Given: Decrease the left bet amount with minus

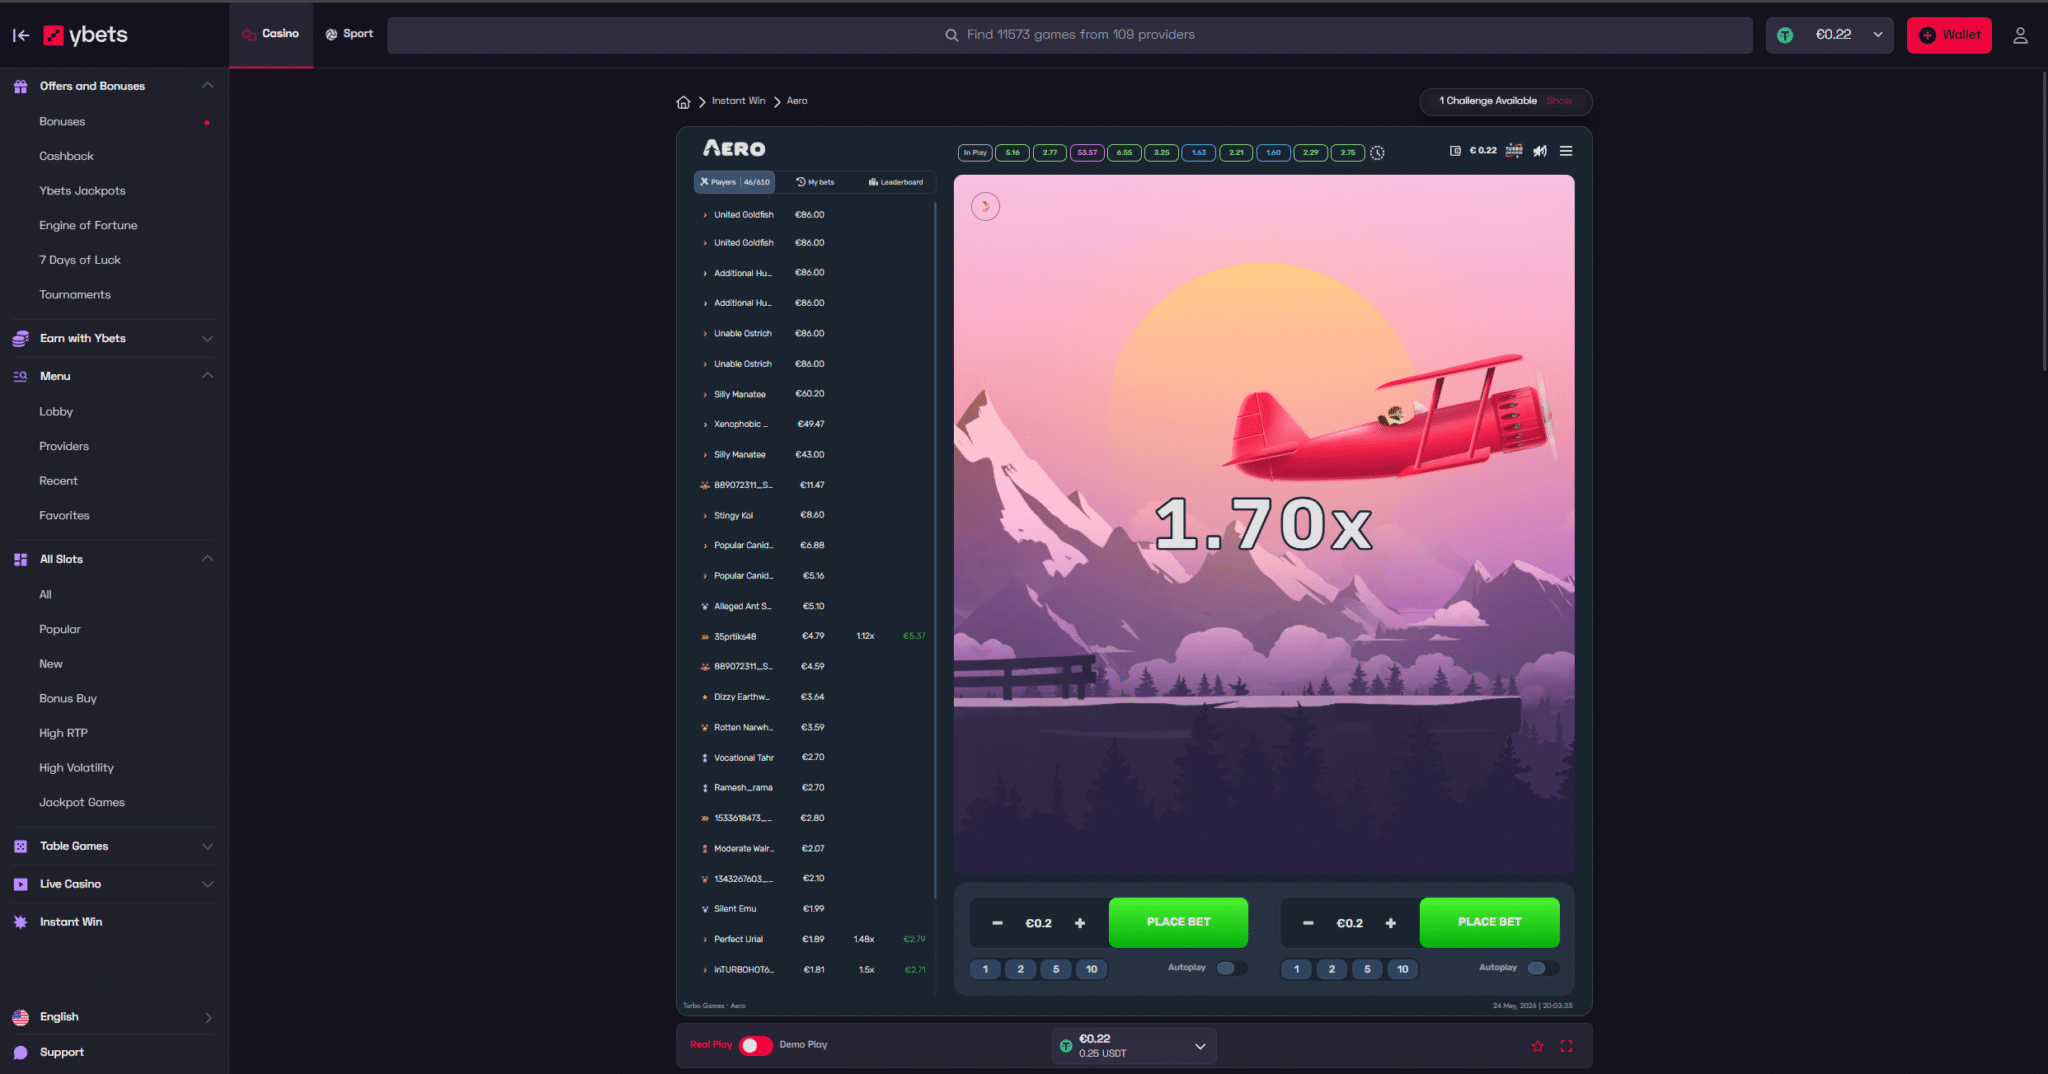Looking at the screenshot, I should click(x=997, y=923).
